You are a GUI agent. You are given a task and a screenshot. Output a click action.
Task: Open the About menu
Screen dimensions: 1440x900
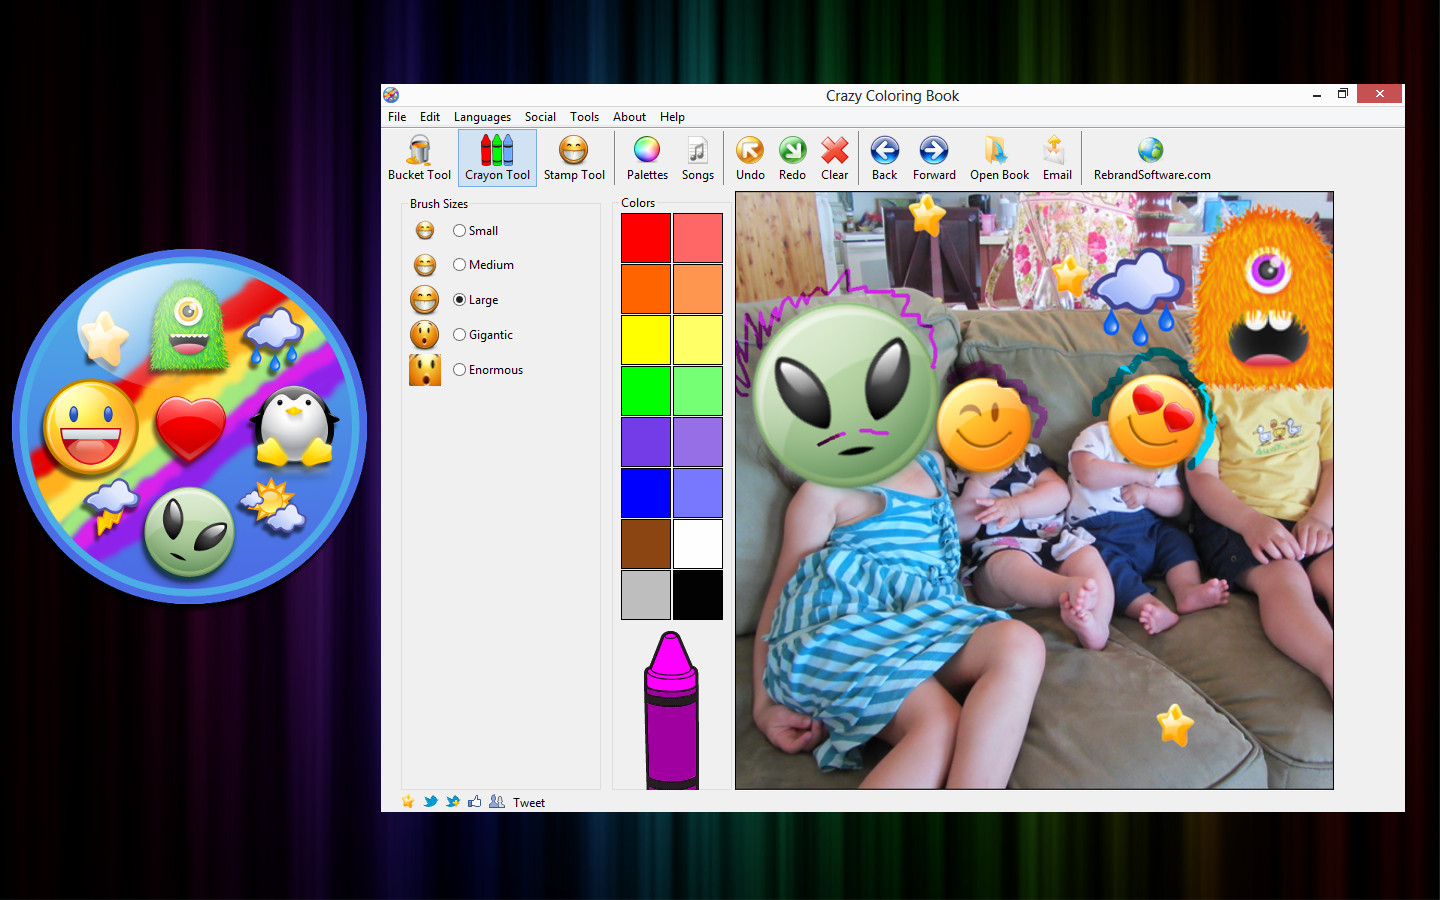coord(629,117)
